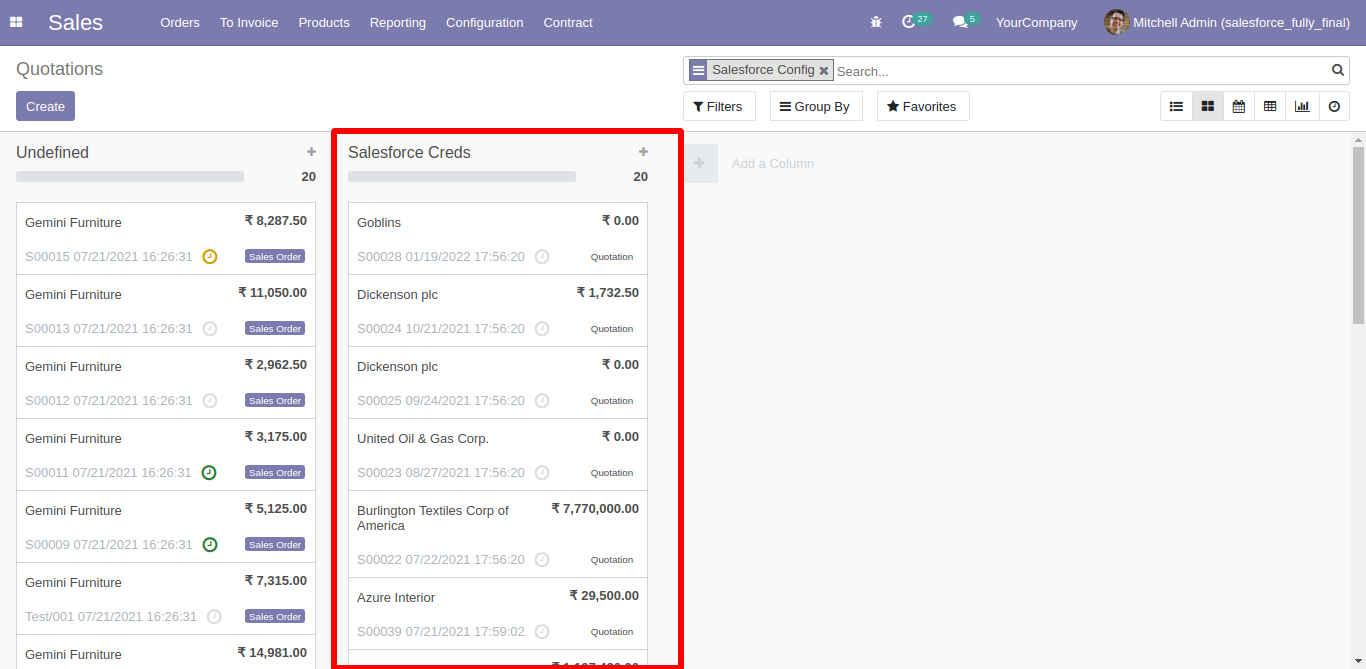Open Azure Interior quotation card
Image resolution: width=1366 pixels, height=669 pixels.
(498, 614)
